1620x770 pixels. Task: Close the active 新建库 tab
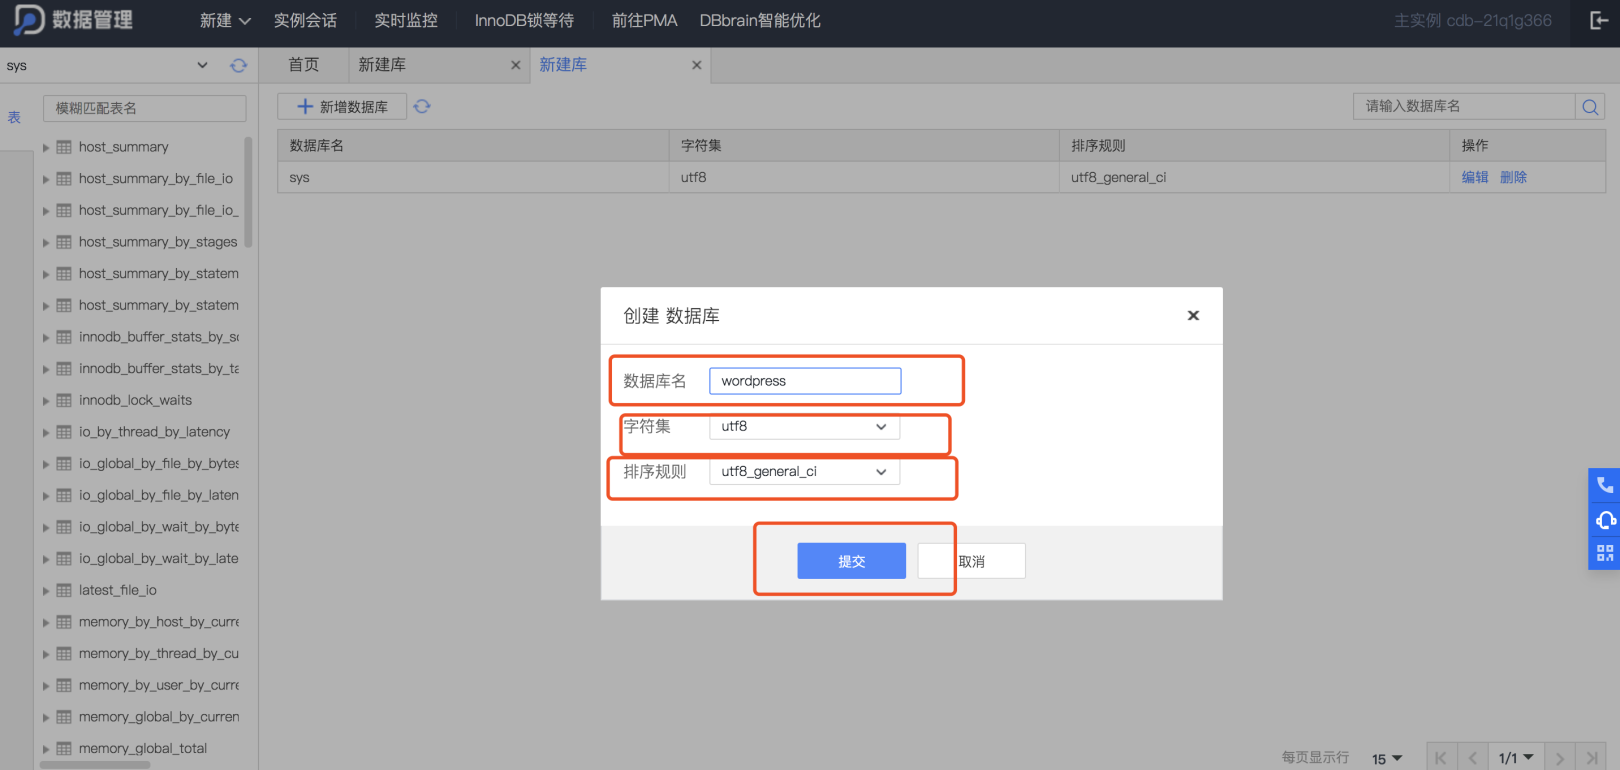pyautogui.click(x=697, y=65)
